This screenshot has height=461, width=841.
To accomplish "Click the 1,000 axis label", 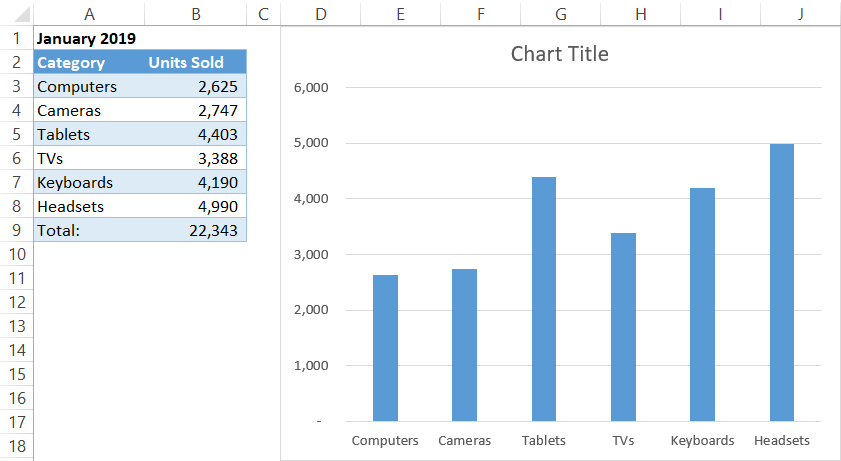I will [311, 365].
